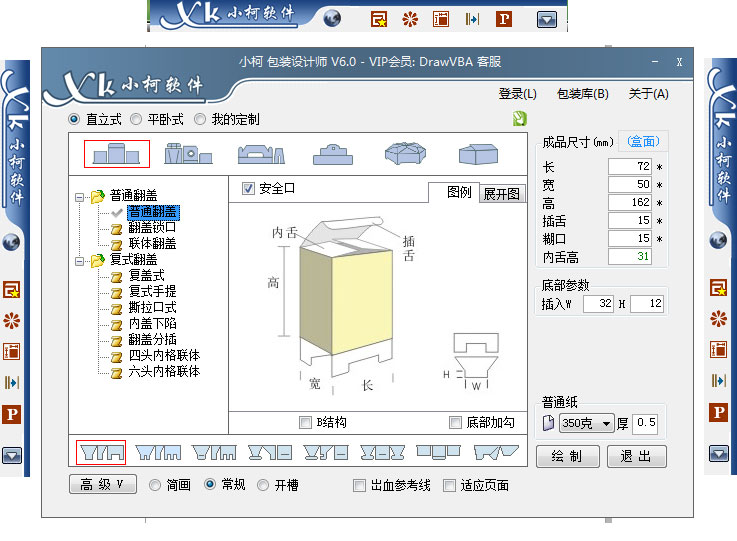Image resolution: width=737 pixels, height=541 pixels.
Task: Open the 登录(L) menu
Action: (x=517, y=94)
